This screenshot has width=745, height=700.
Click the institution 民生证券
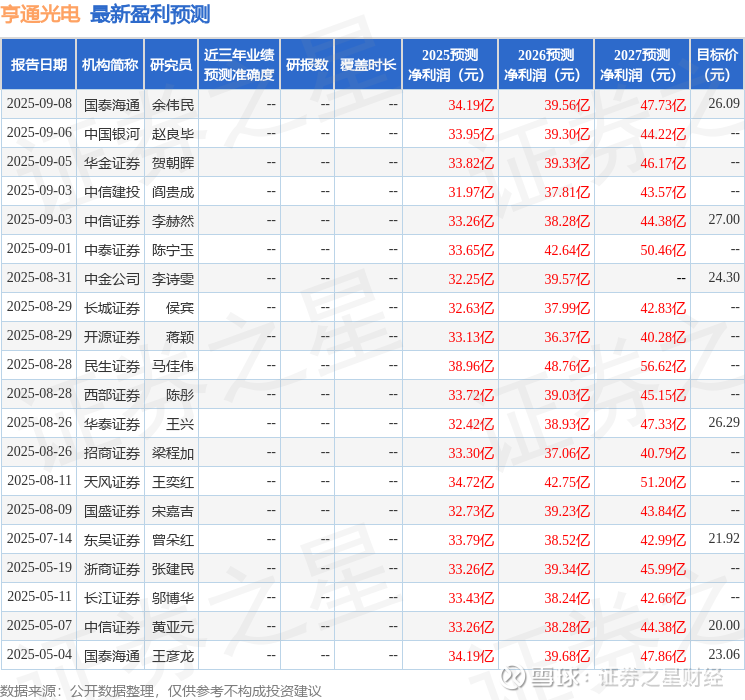click(x=112, y=365)
